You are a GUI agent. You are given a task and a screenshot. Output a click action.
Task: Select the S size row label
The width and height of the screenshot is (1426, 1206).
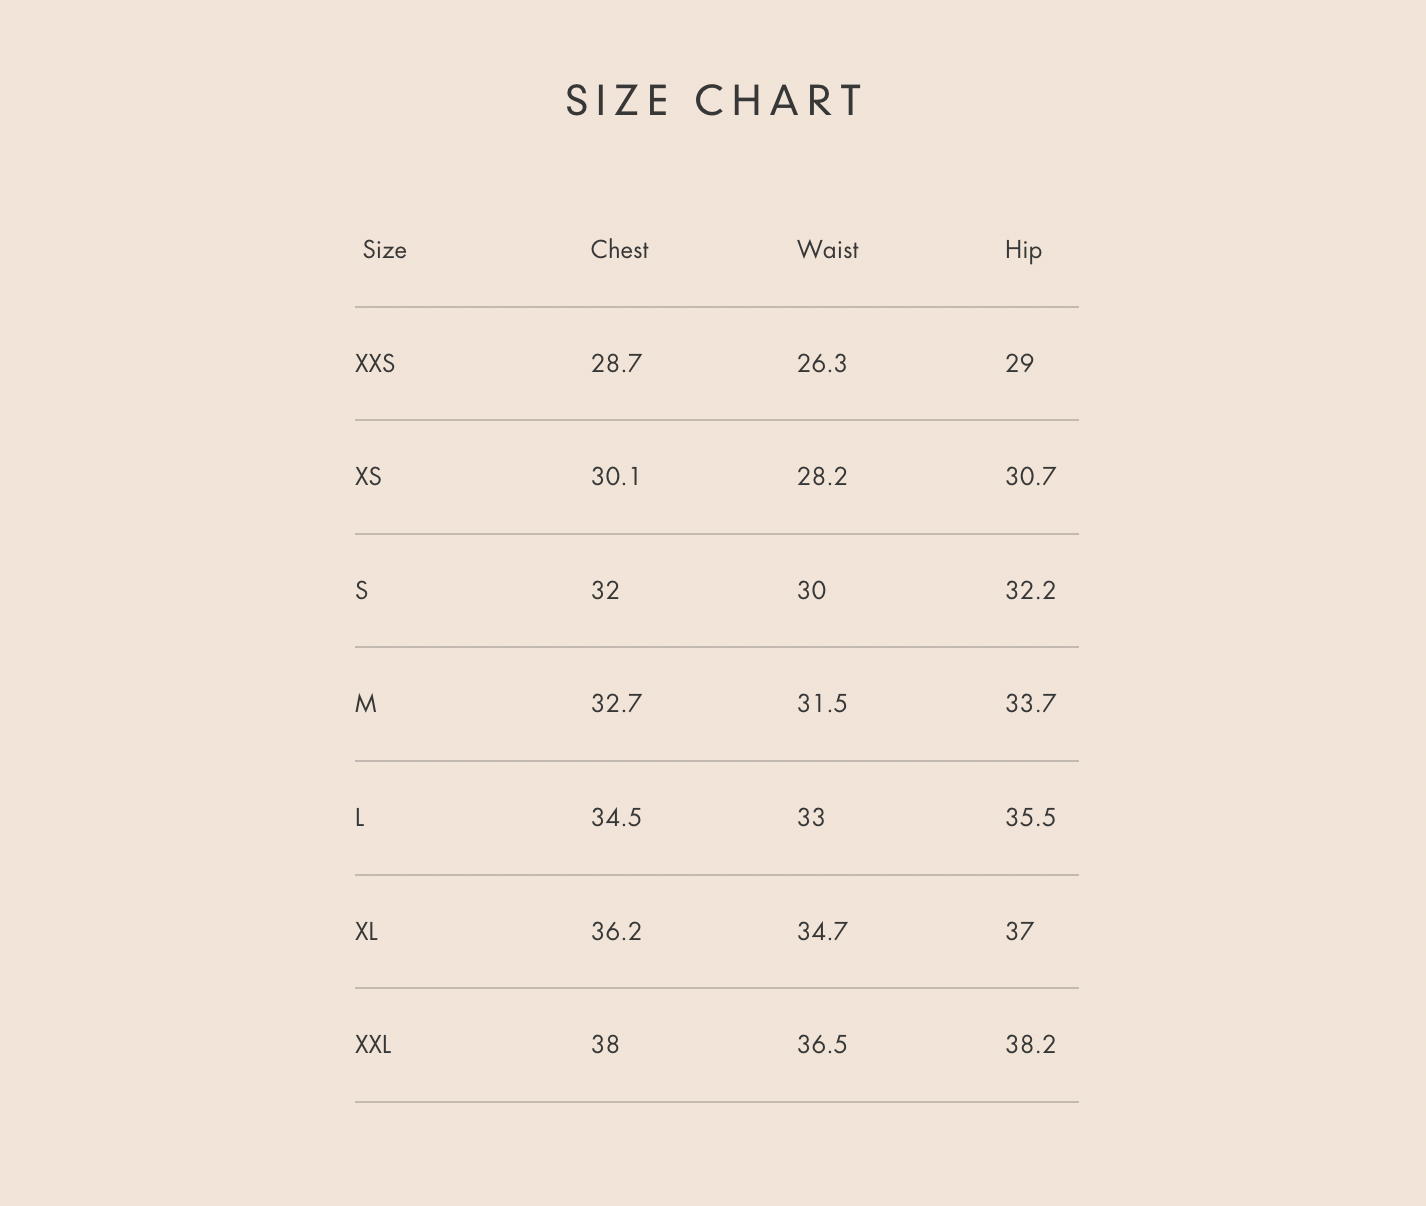362,591
